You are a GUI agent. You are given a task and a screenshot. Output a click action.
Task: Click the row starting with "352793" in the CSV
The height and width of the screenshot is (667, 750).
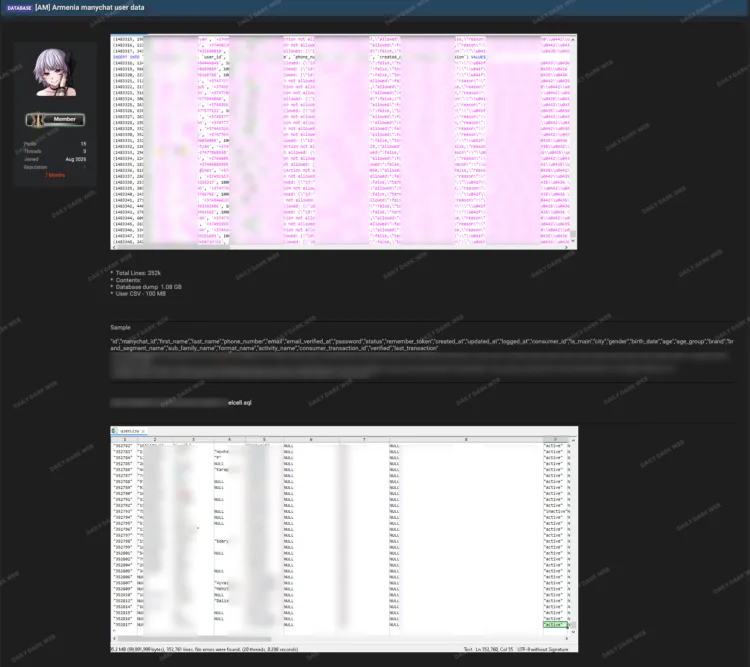click(x=342, y=511)
